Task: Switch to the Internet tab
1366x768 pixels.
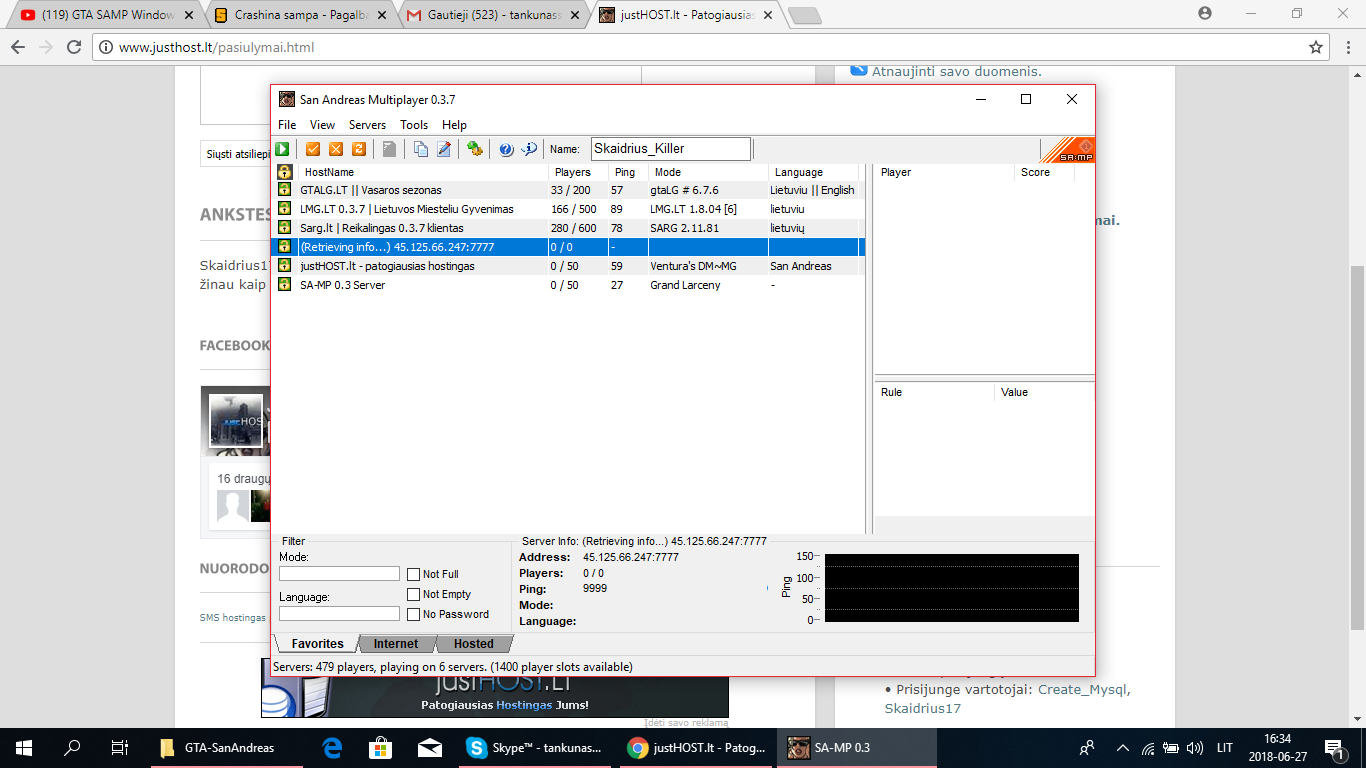Action: tap(396, 644)
